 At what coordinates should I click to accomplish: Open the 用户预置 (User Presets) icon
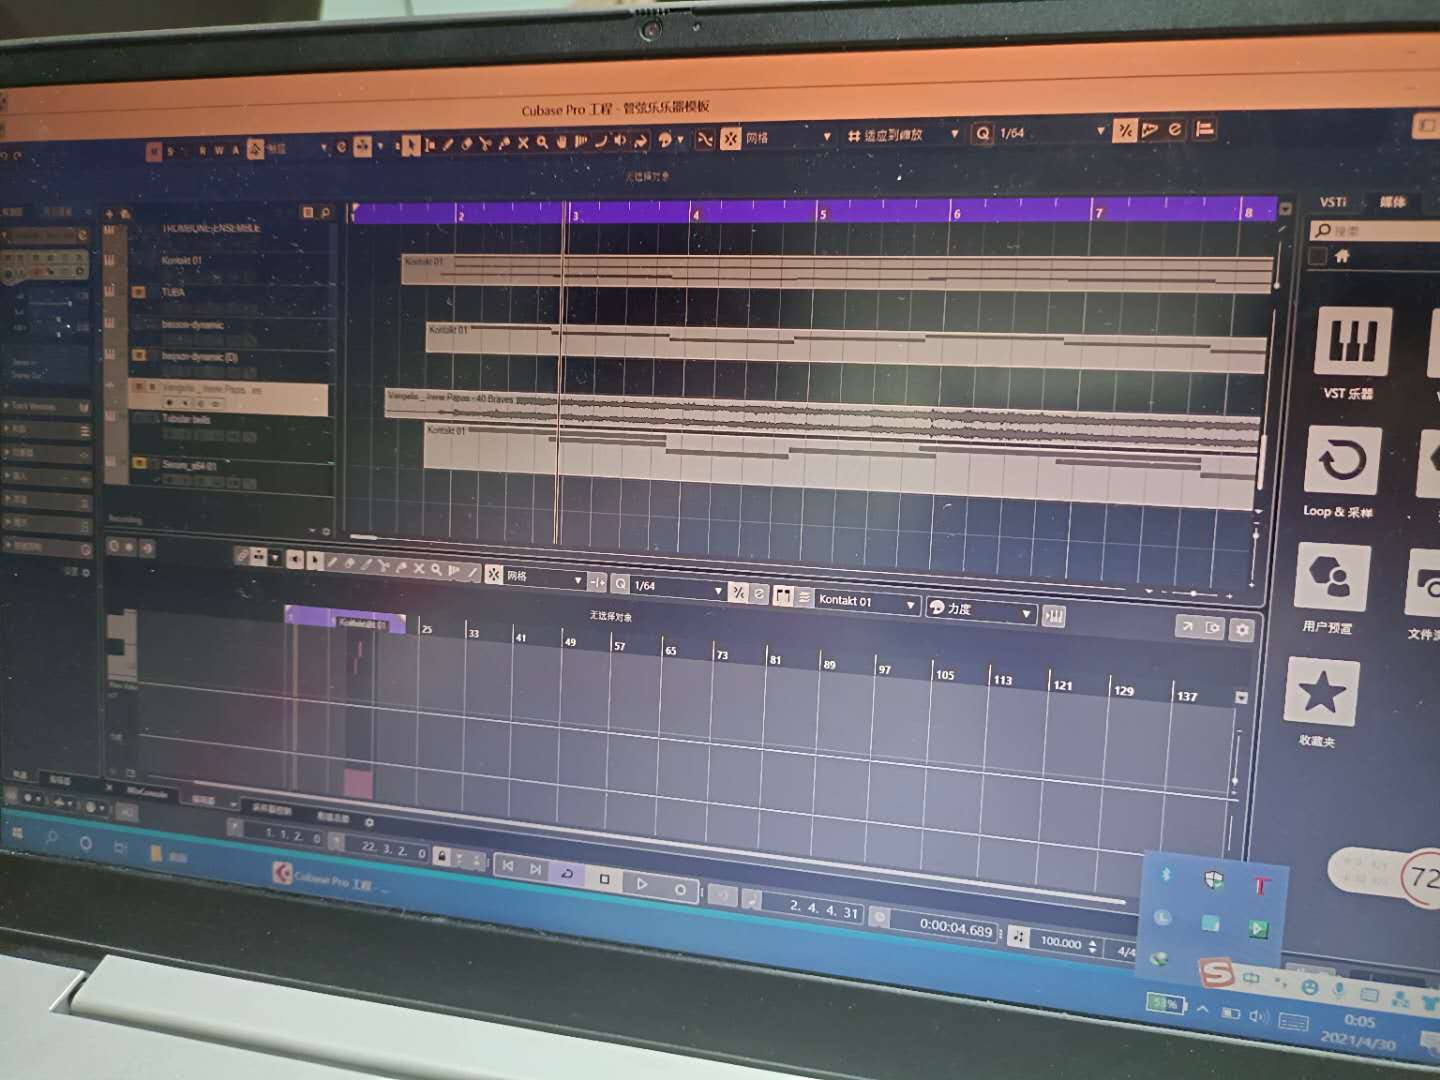[x=1331, y=578]
